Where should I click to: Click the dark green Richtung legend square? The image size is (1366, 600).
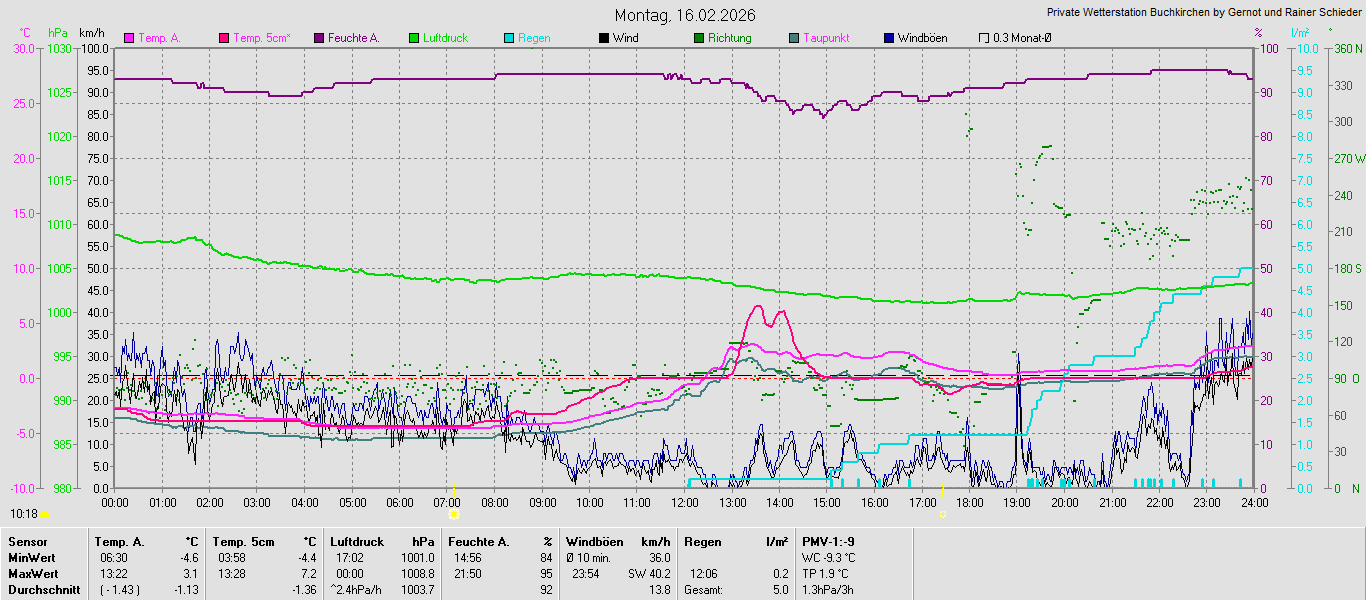(x=698, y=38)
